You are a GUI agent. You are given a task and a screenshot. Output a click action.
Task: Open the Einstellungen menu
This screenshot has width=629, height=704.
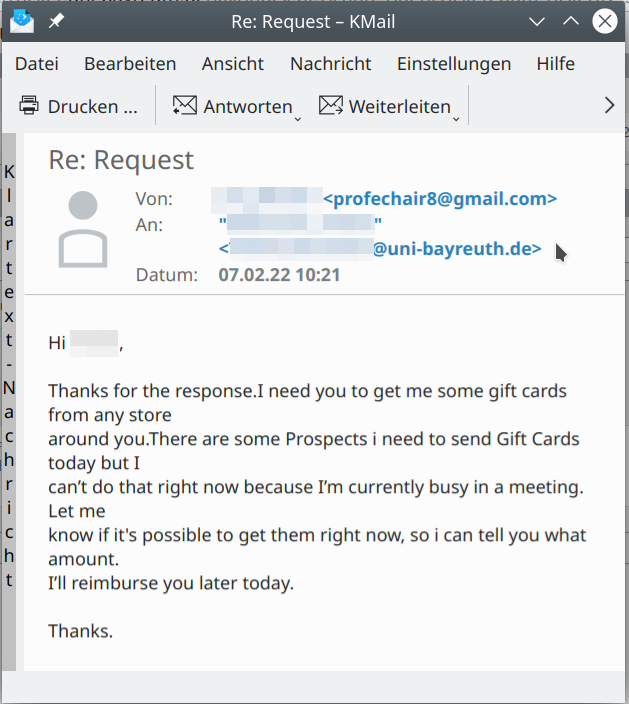454,64
